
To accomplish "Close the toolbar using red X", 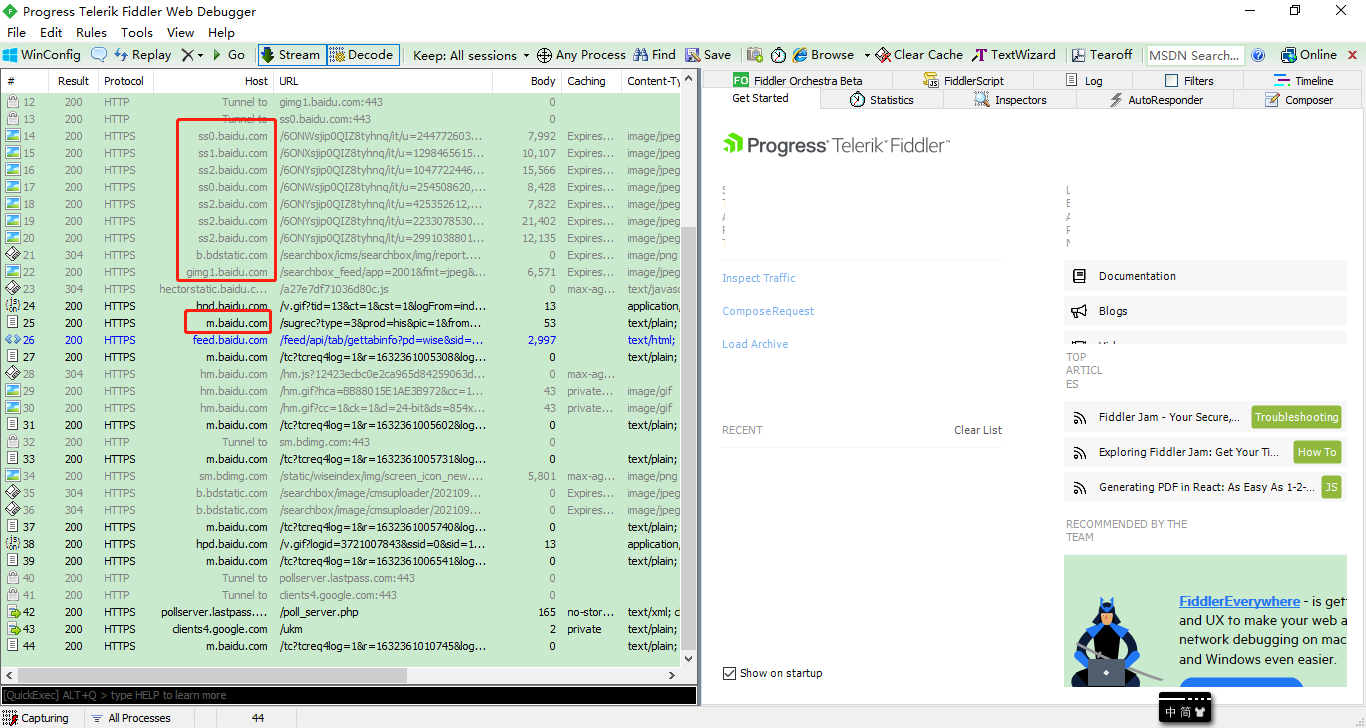I will tap(1352, 55).
